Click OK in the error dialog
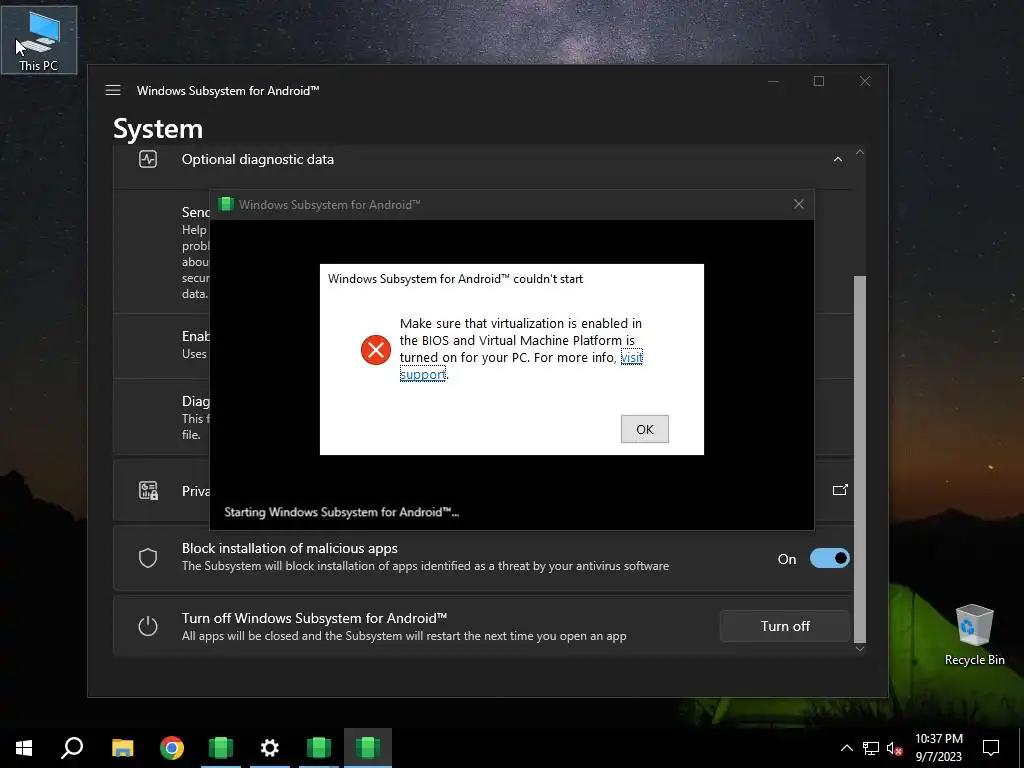The width and height of the screenshot is (1024, 768). [645, 429]
